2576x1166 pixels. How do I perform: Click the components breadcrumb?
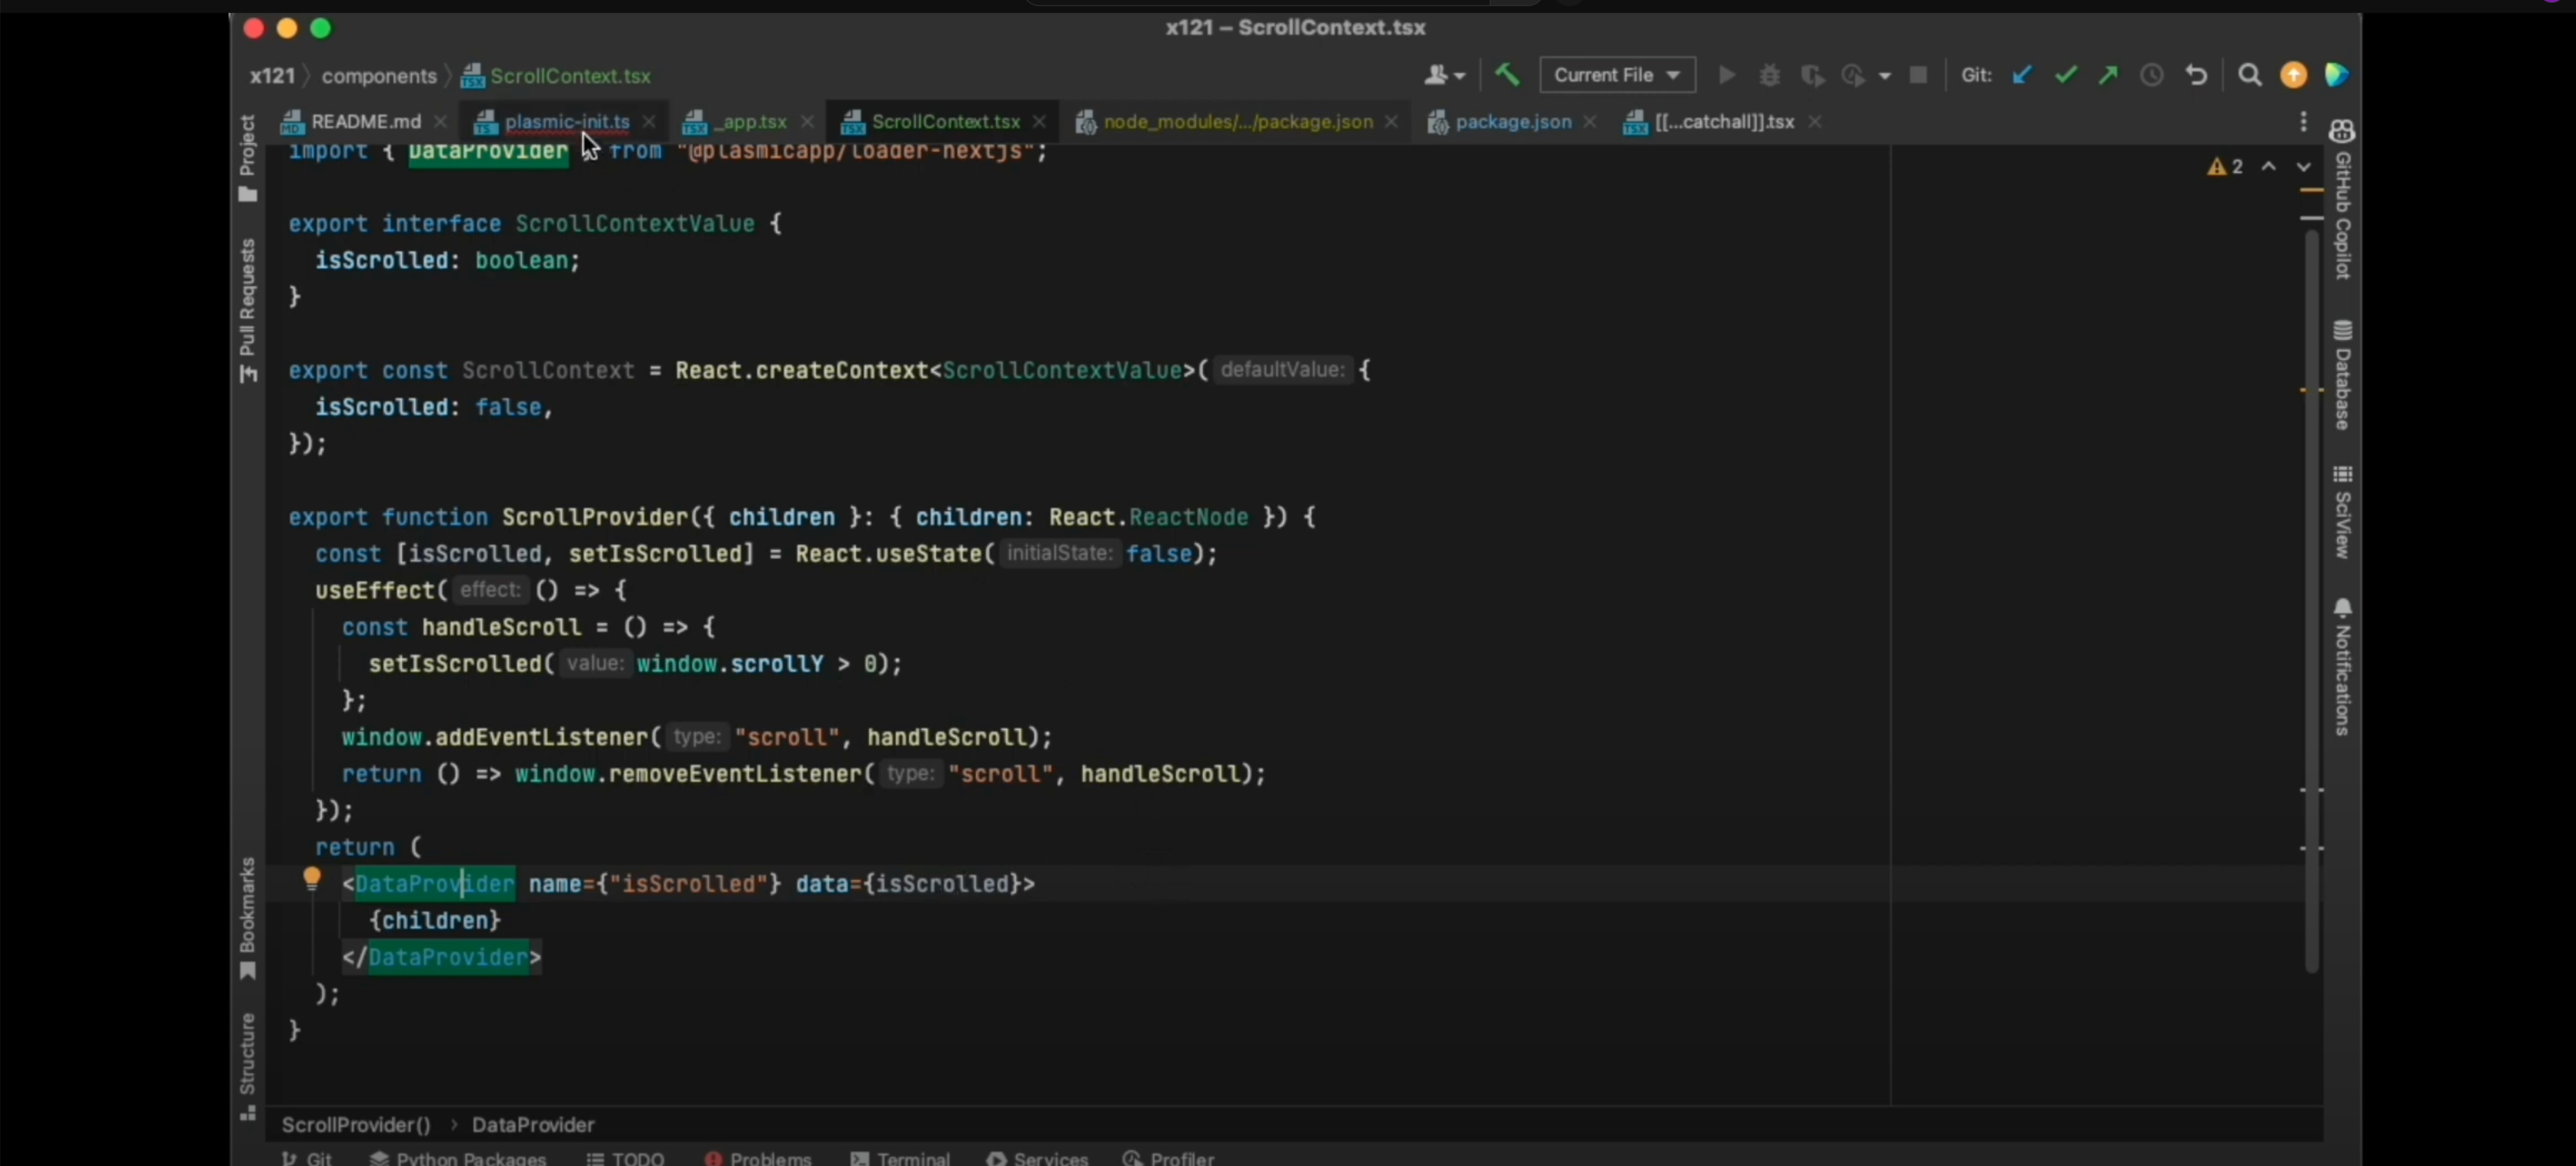click(379, 76)
